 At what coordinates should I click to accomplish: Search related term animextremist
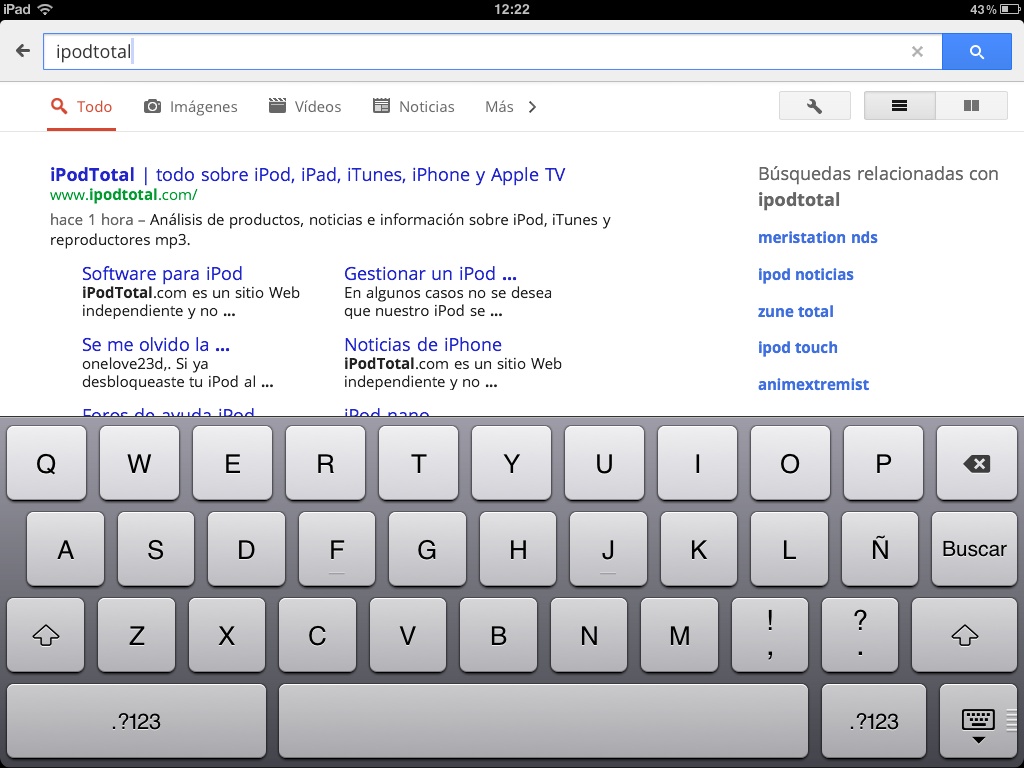pos(813,385)
